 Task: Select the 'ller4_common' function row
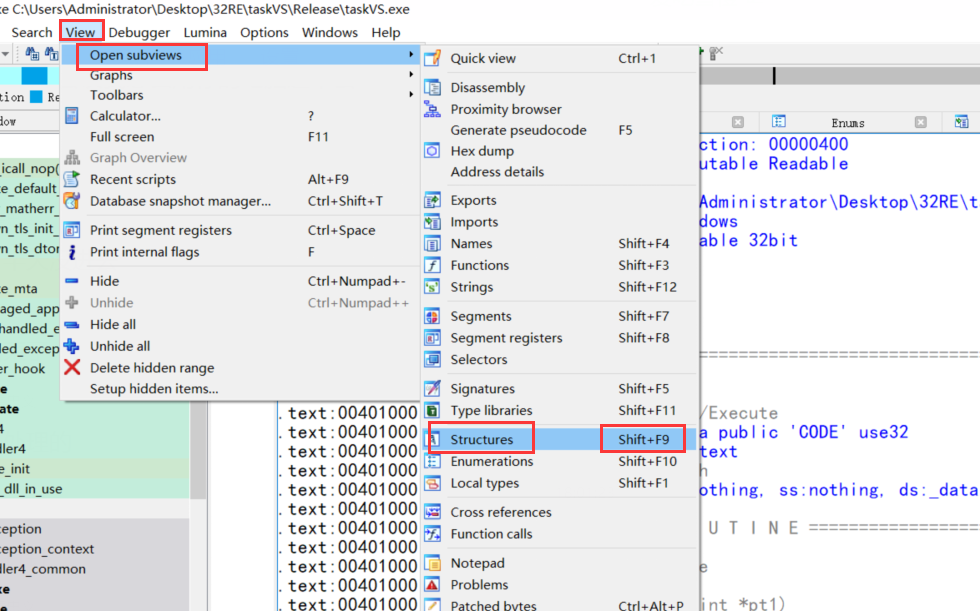point(94,569)
